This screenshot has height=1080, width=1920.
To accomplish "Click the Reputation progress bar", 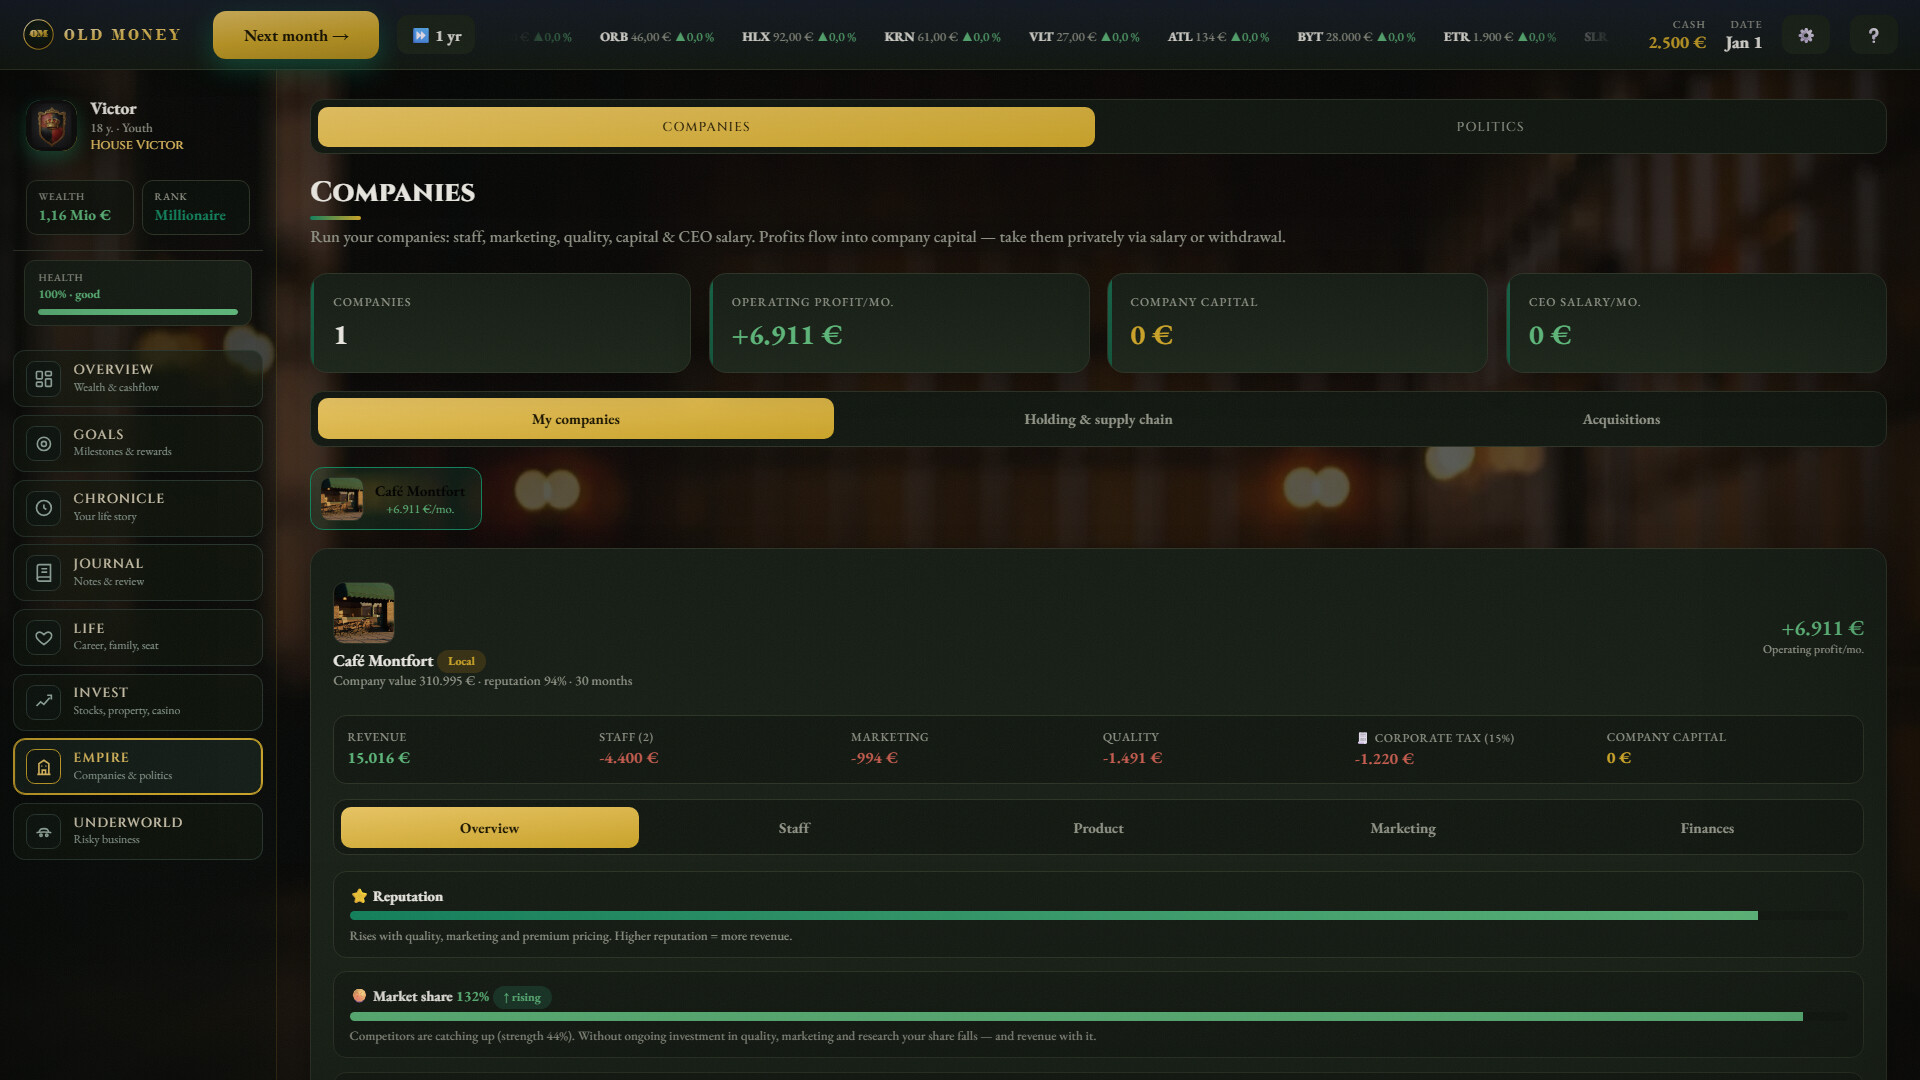I will (x=1098, y=916).
